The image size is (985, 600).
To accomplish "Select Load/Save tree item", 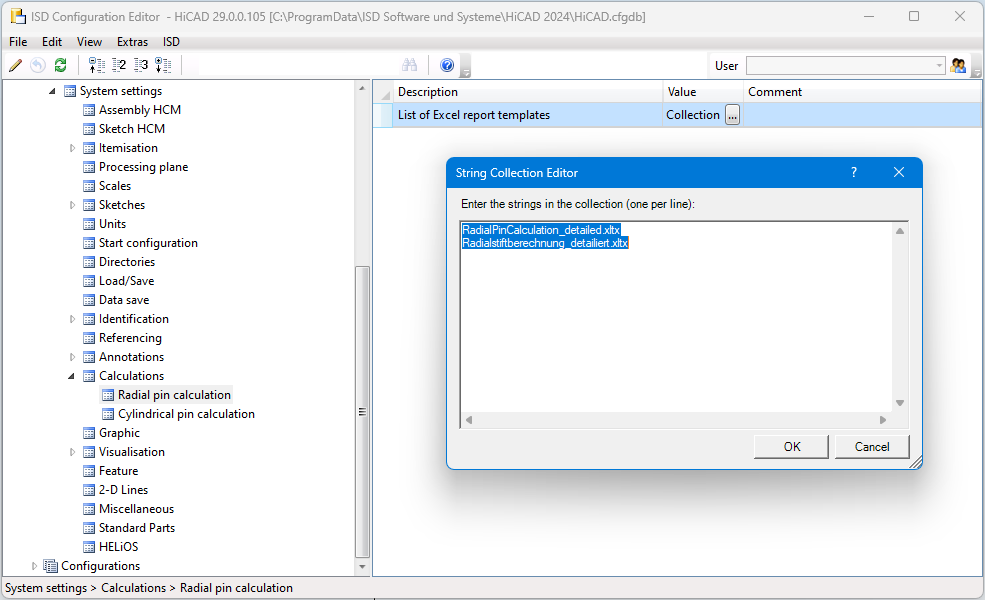I will click(126, 281).
